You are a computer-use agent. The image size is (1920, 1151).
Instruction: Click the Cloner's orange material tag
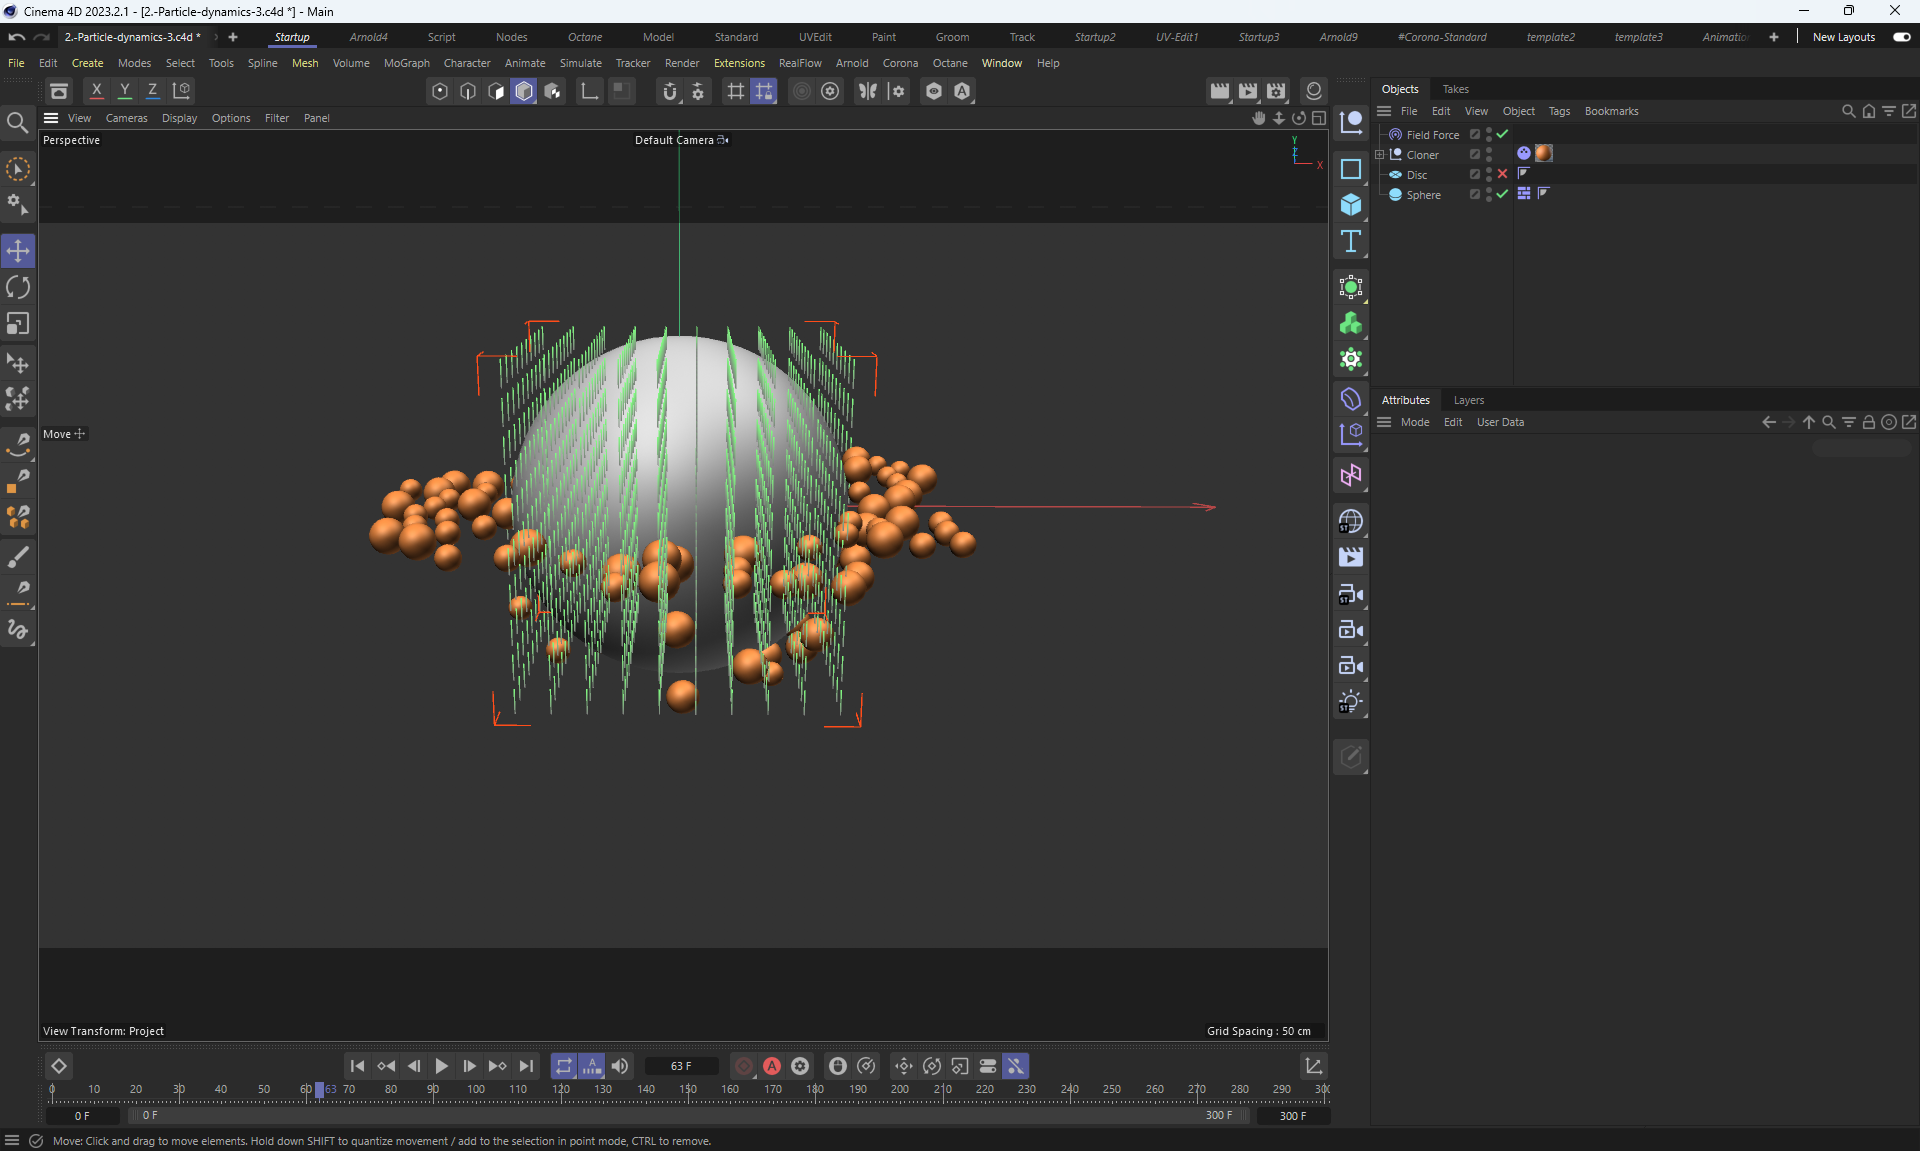point(1544,154)
